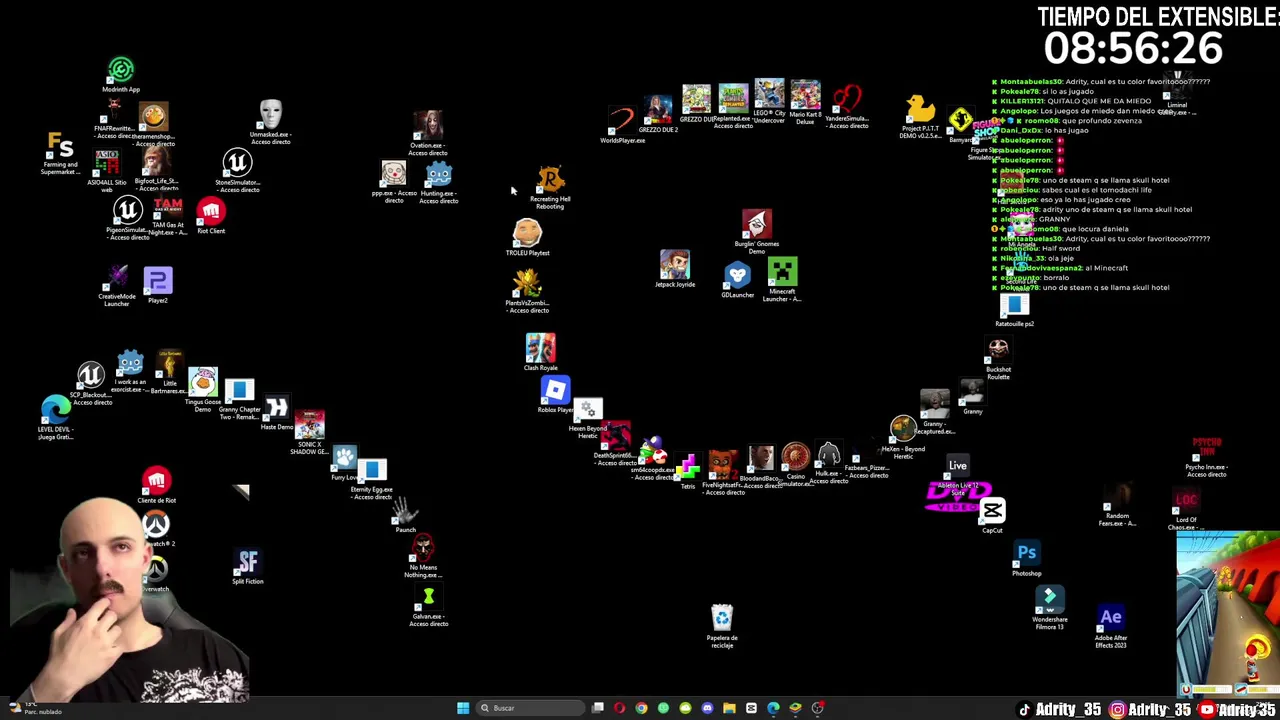Open Microsoft Edge from the taskbar

pos(773,708)
